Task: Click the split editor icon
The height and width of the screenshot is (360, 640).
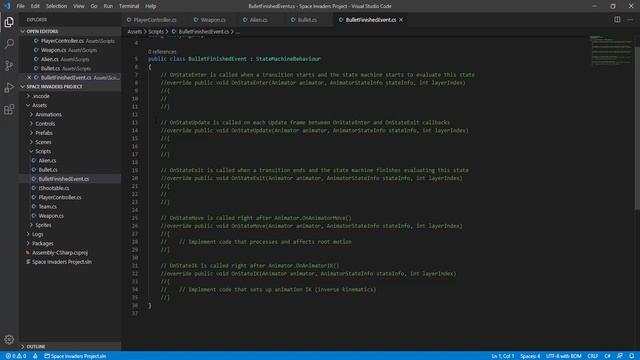Action: [617, 20]
